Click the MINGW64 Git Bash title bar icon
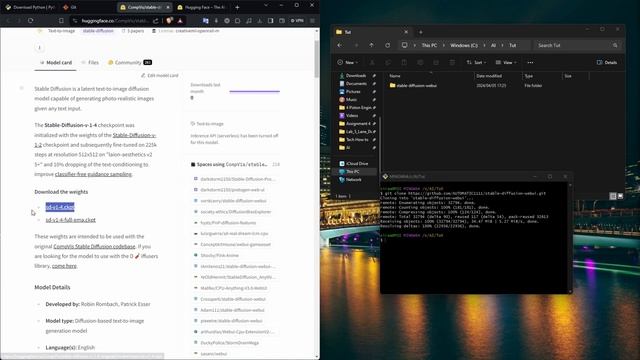This screenshot has width=640, height=360. pyautogui.click(x=385, y=176)
